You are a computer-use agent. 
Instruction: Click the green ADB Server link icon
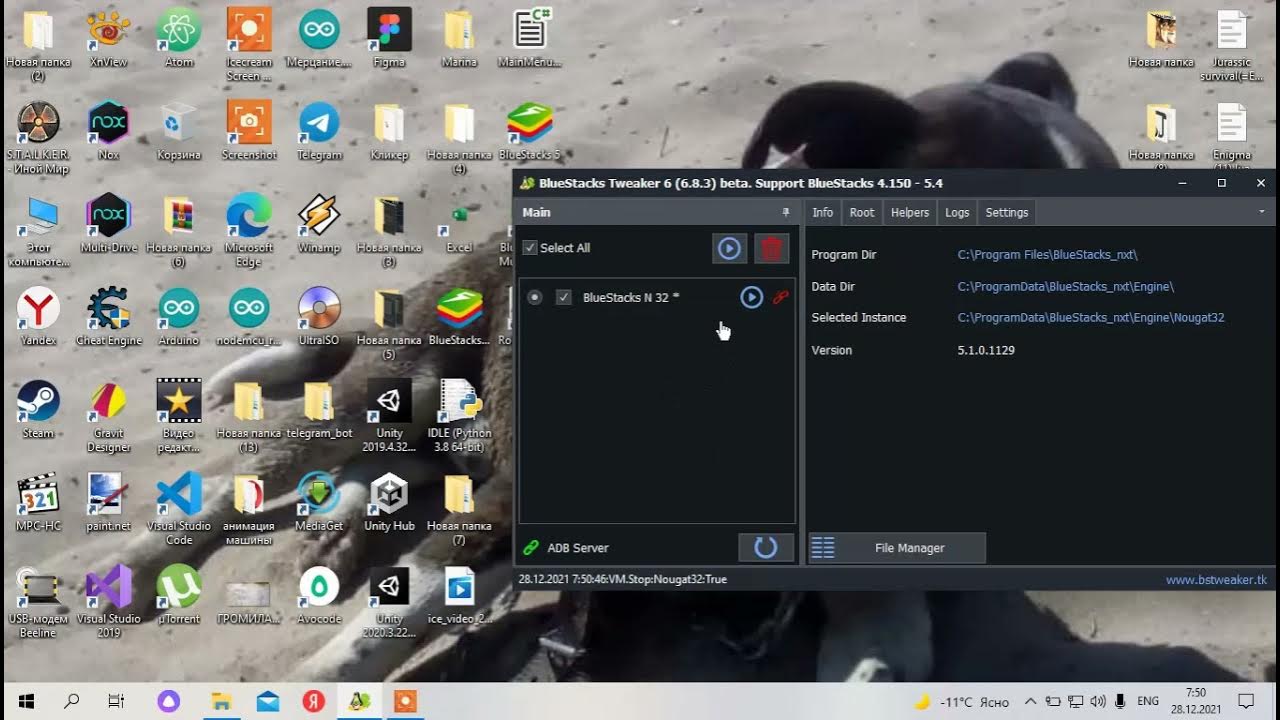tap(530, 547)
